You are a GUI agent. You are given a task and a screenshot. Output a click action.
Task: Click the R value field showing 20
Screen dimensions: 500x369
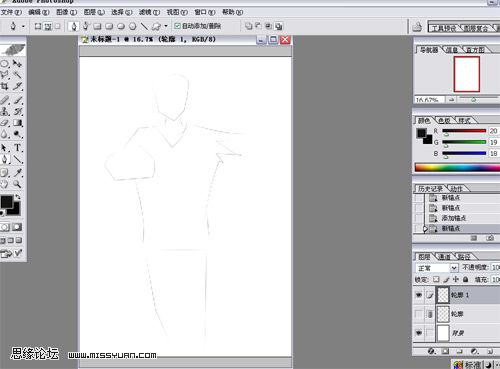coord(494,131)
